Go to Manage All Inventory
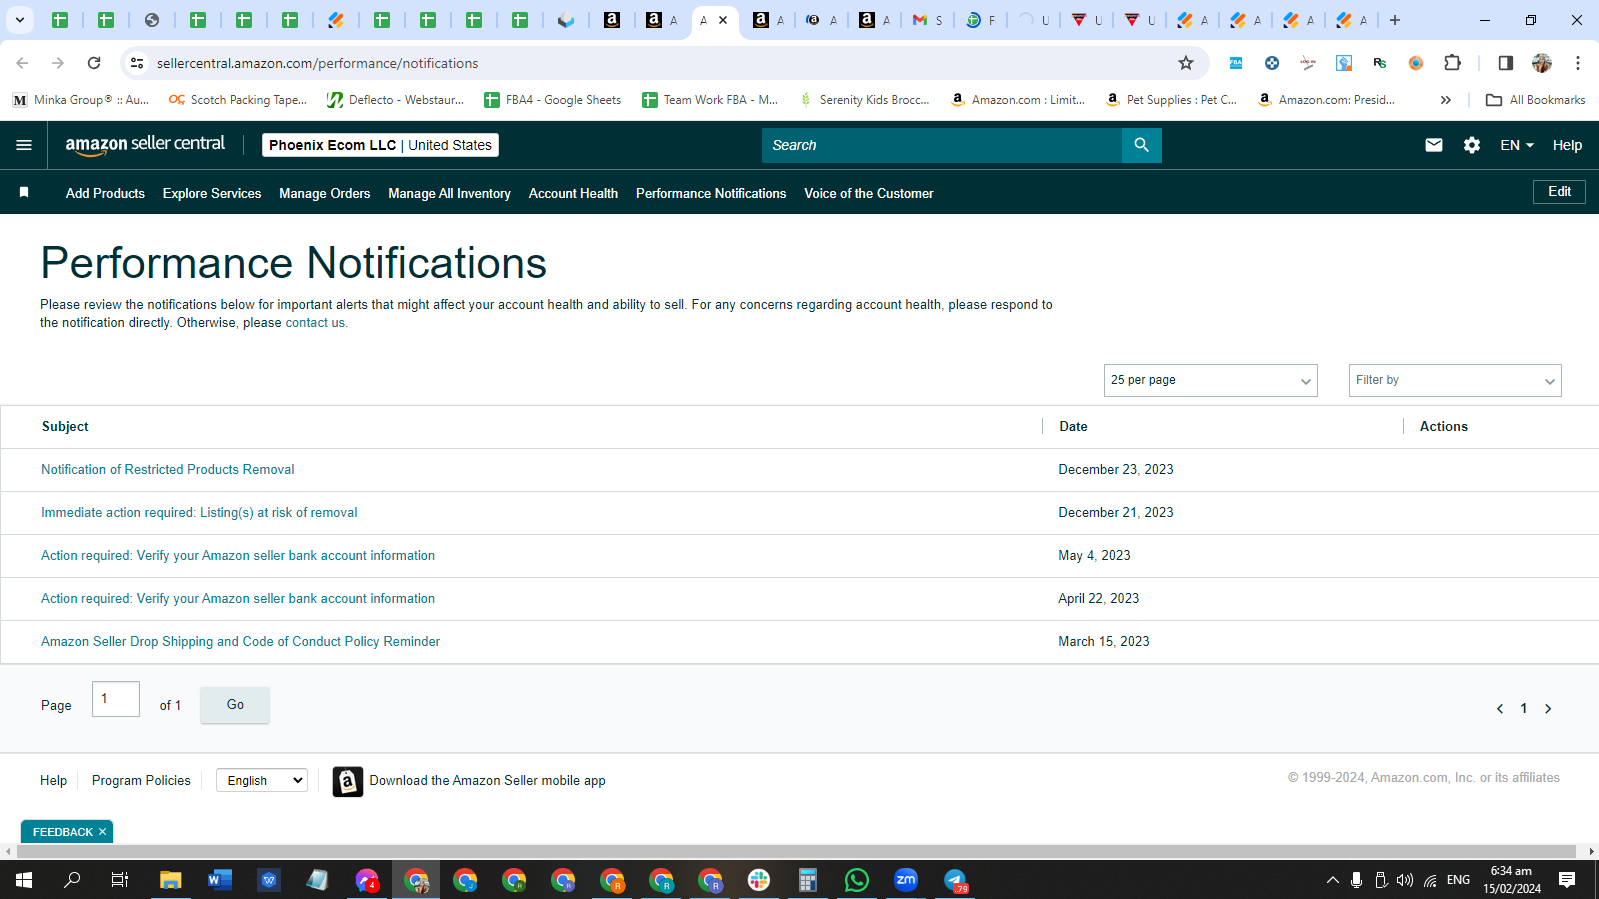Viewport: 1599px width, 899px height. (449, 193)
